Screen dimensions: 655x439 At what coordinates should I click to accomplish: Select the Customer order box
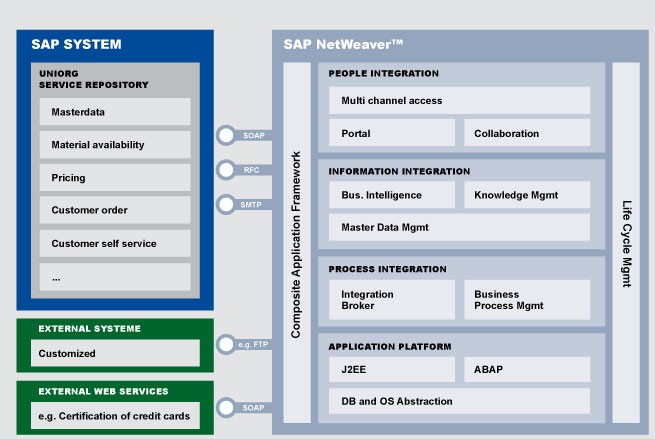pos(115,210)
